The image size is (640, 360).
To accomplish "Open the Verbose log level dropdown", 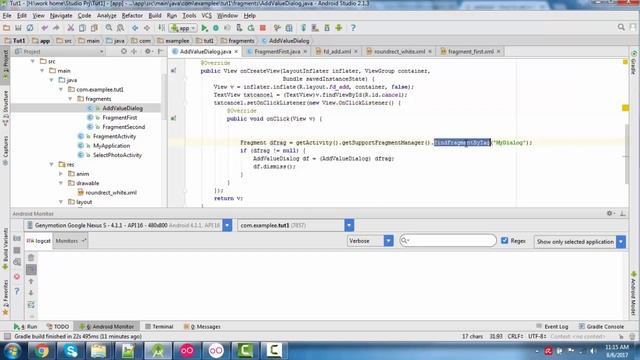I will 388,241.
